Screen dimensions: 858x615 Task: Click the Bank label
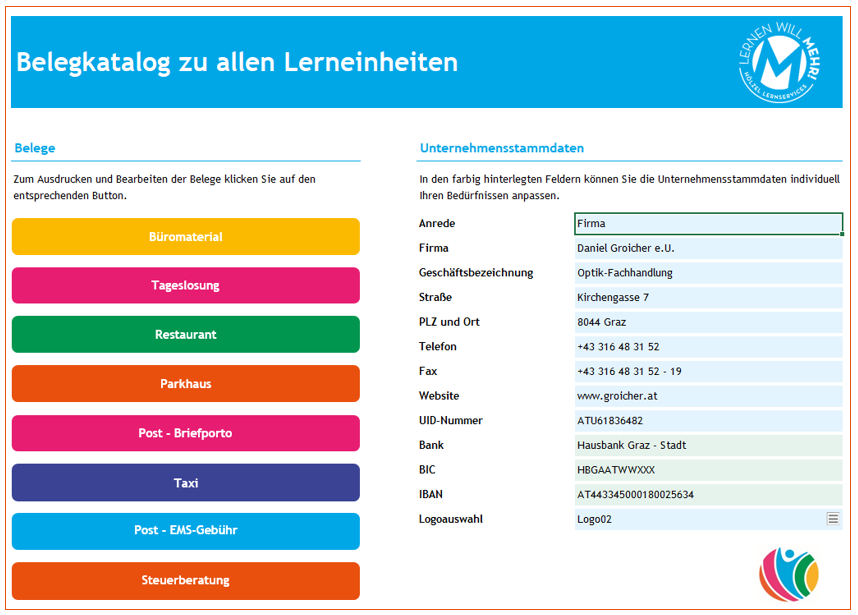431,445
